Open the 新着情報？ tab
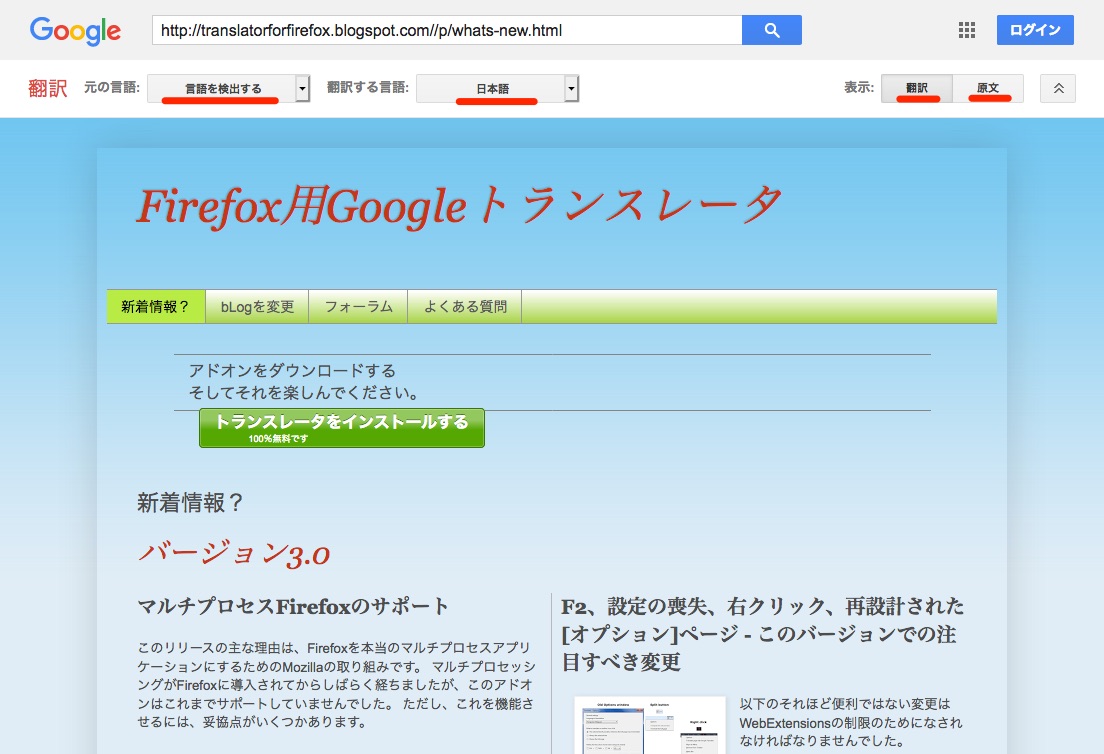 [156, 307]
